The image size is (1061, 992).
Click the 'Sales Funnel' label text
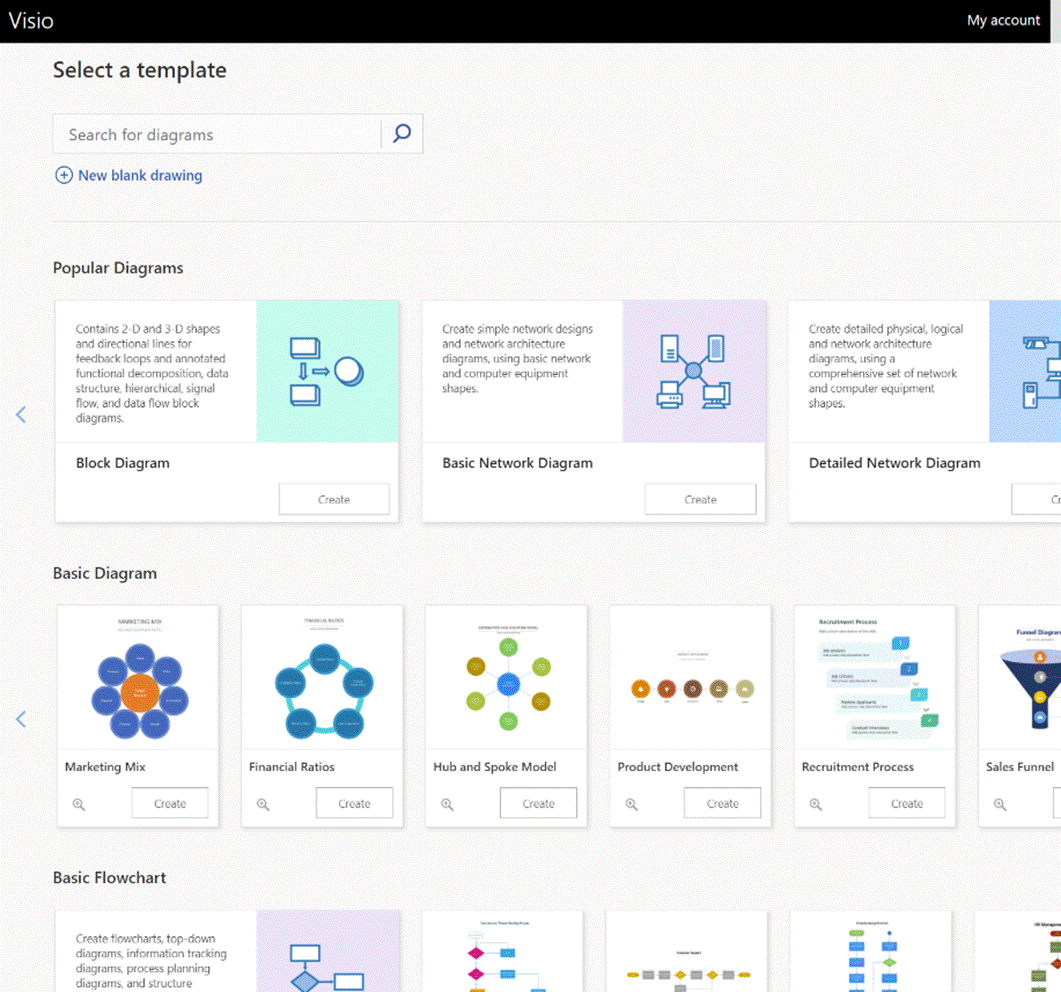pos(1020,767)
